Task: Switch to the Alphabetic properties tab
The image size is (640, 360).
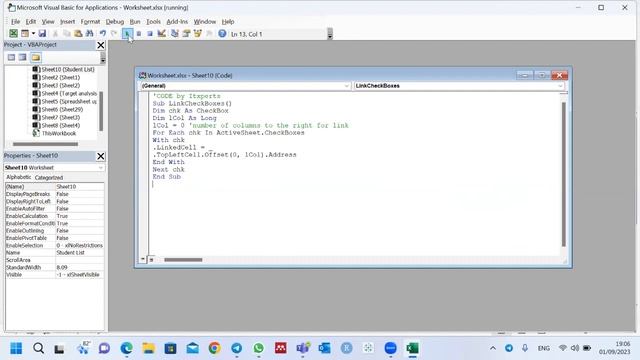Action: [x=18, y=177]
